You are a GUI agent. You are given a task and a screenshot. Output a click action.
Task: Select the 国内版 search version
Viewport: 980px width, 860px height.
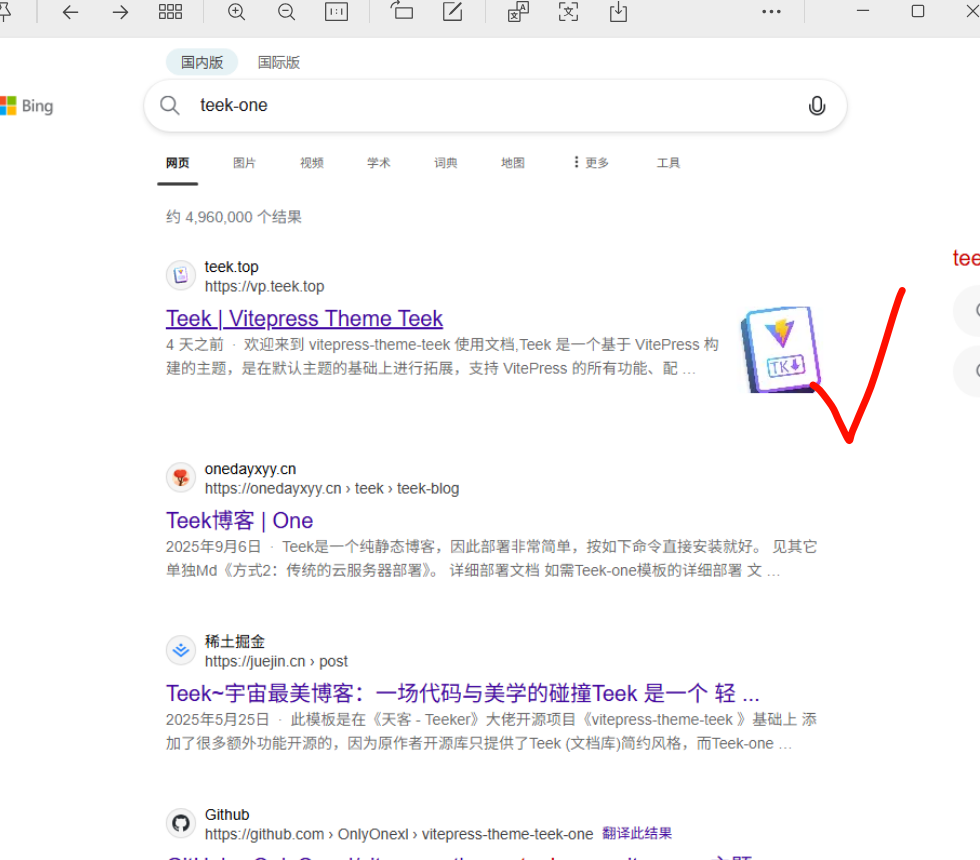202,62
